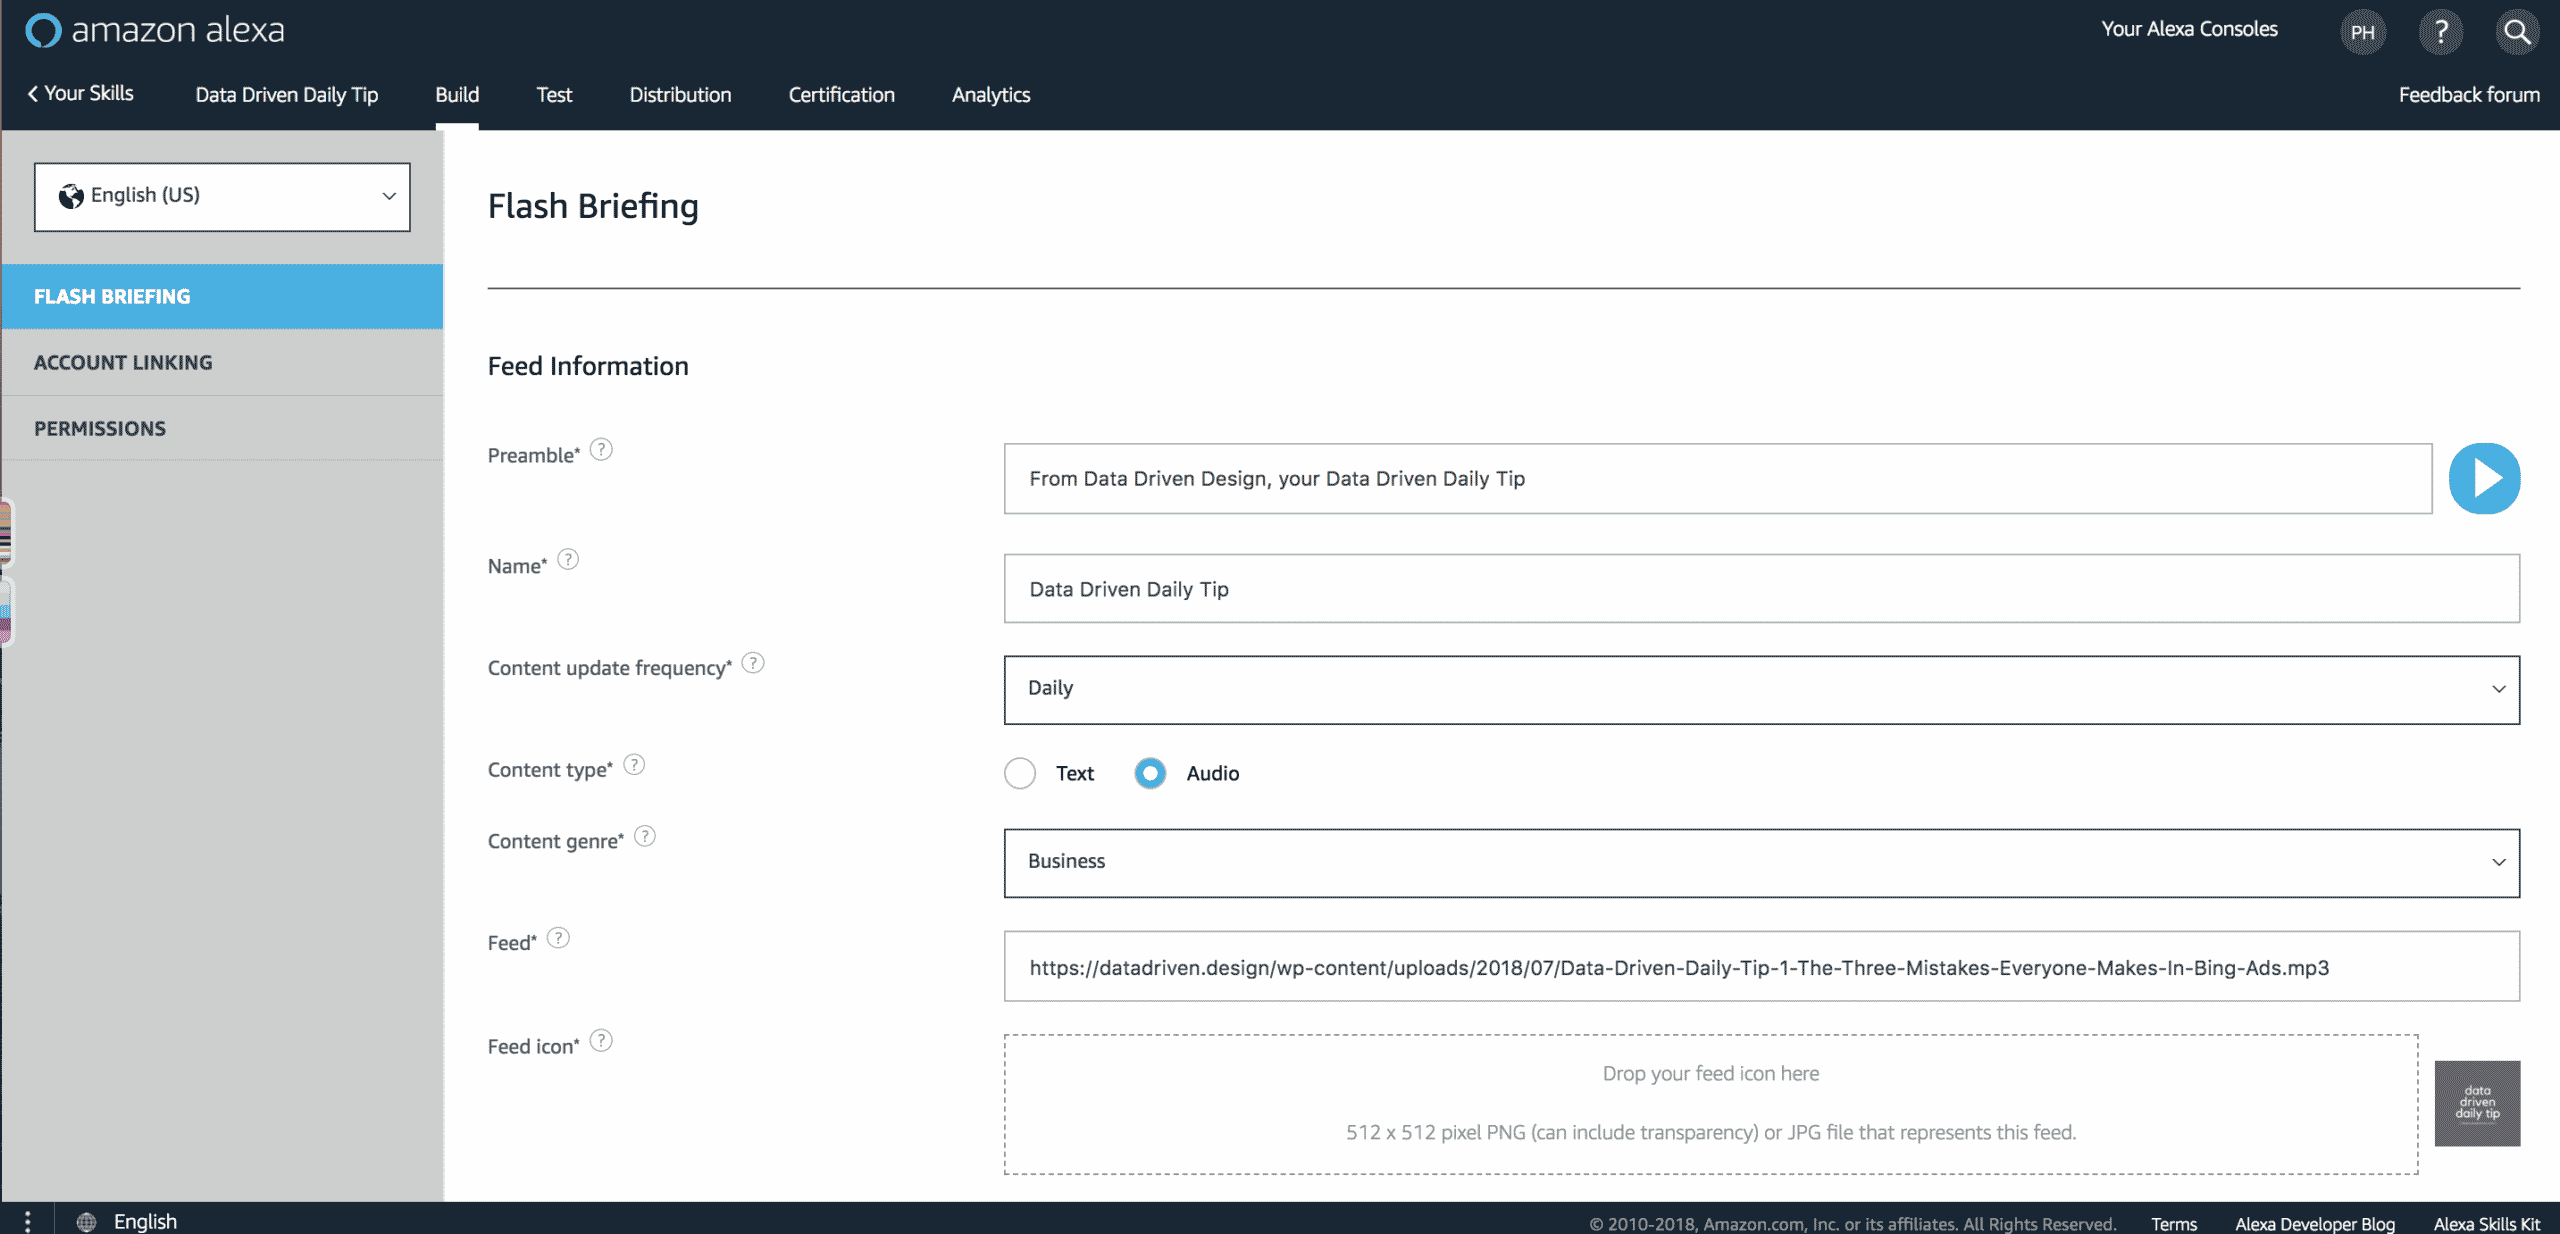The width and height of the screenshot is (2560, 1234).
Task: Show help tooltip for Preamble
Action: pyautogui.click(x=601, y=450)
